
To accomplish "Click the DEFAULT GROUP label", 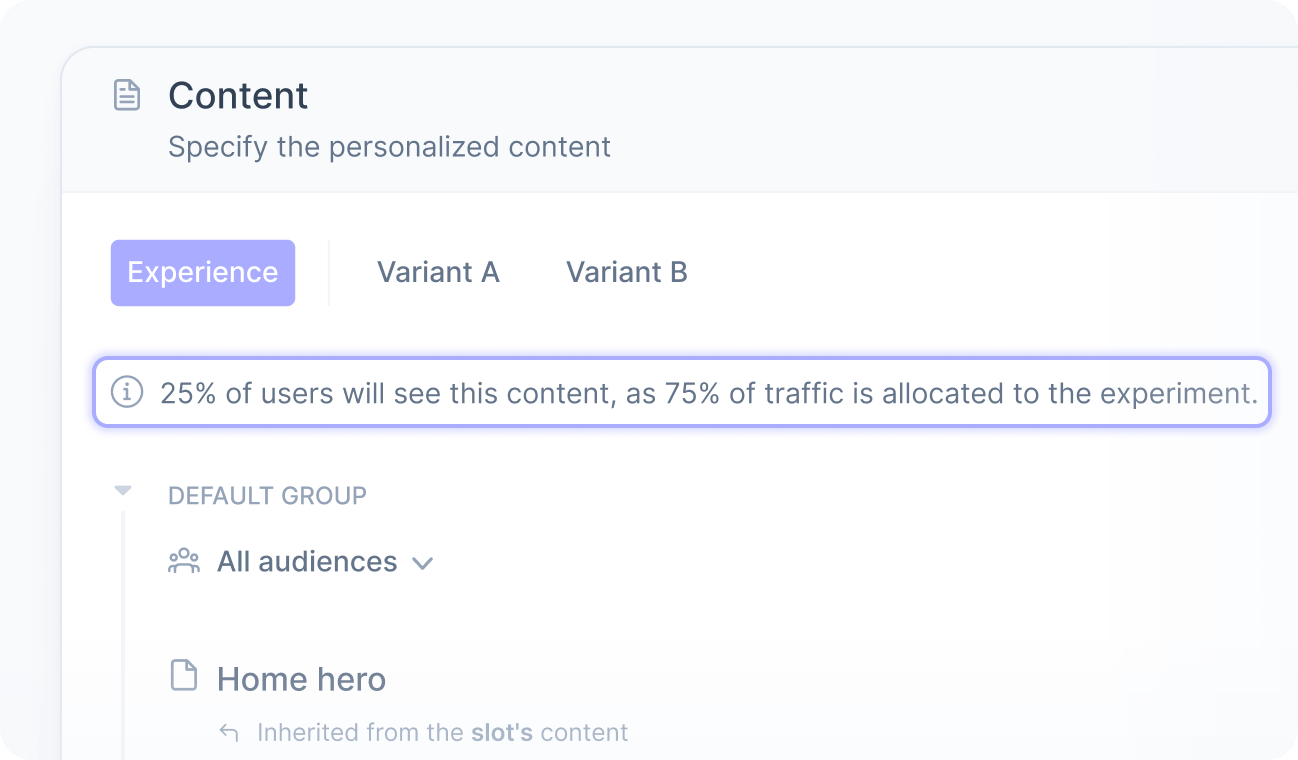I will [x=267, y=496].
